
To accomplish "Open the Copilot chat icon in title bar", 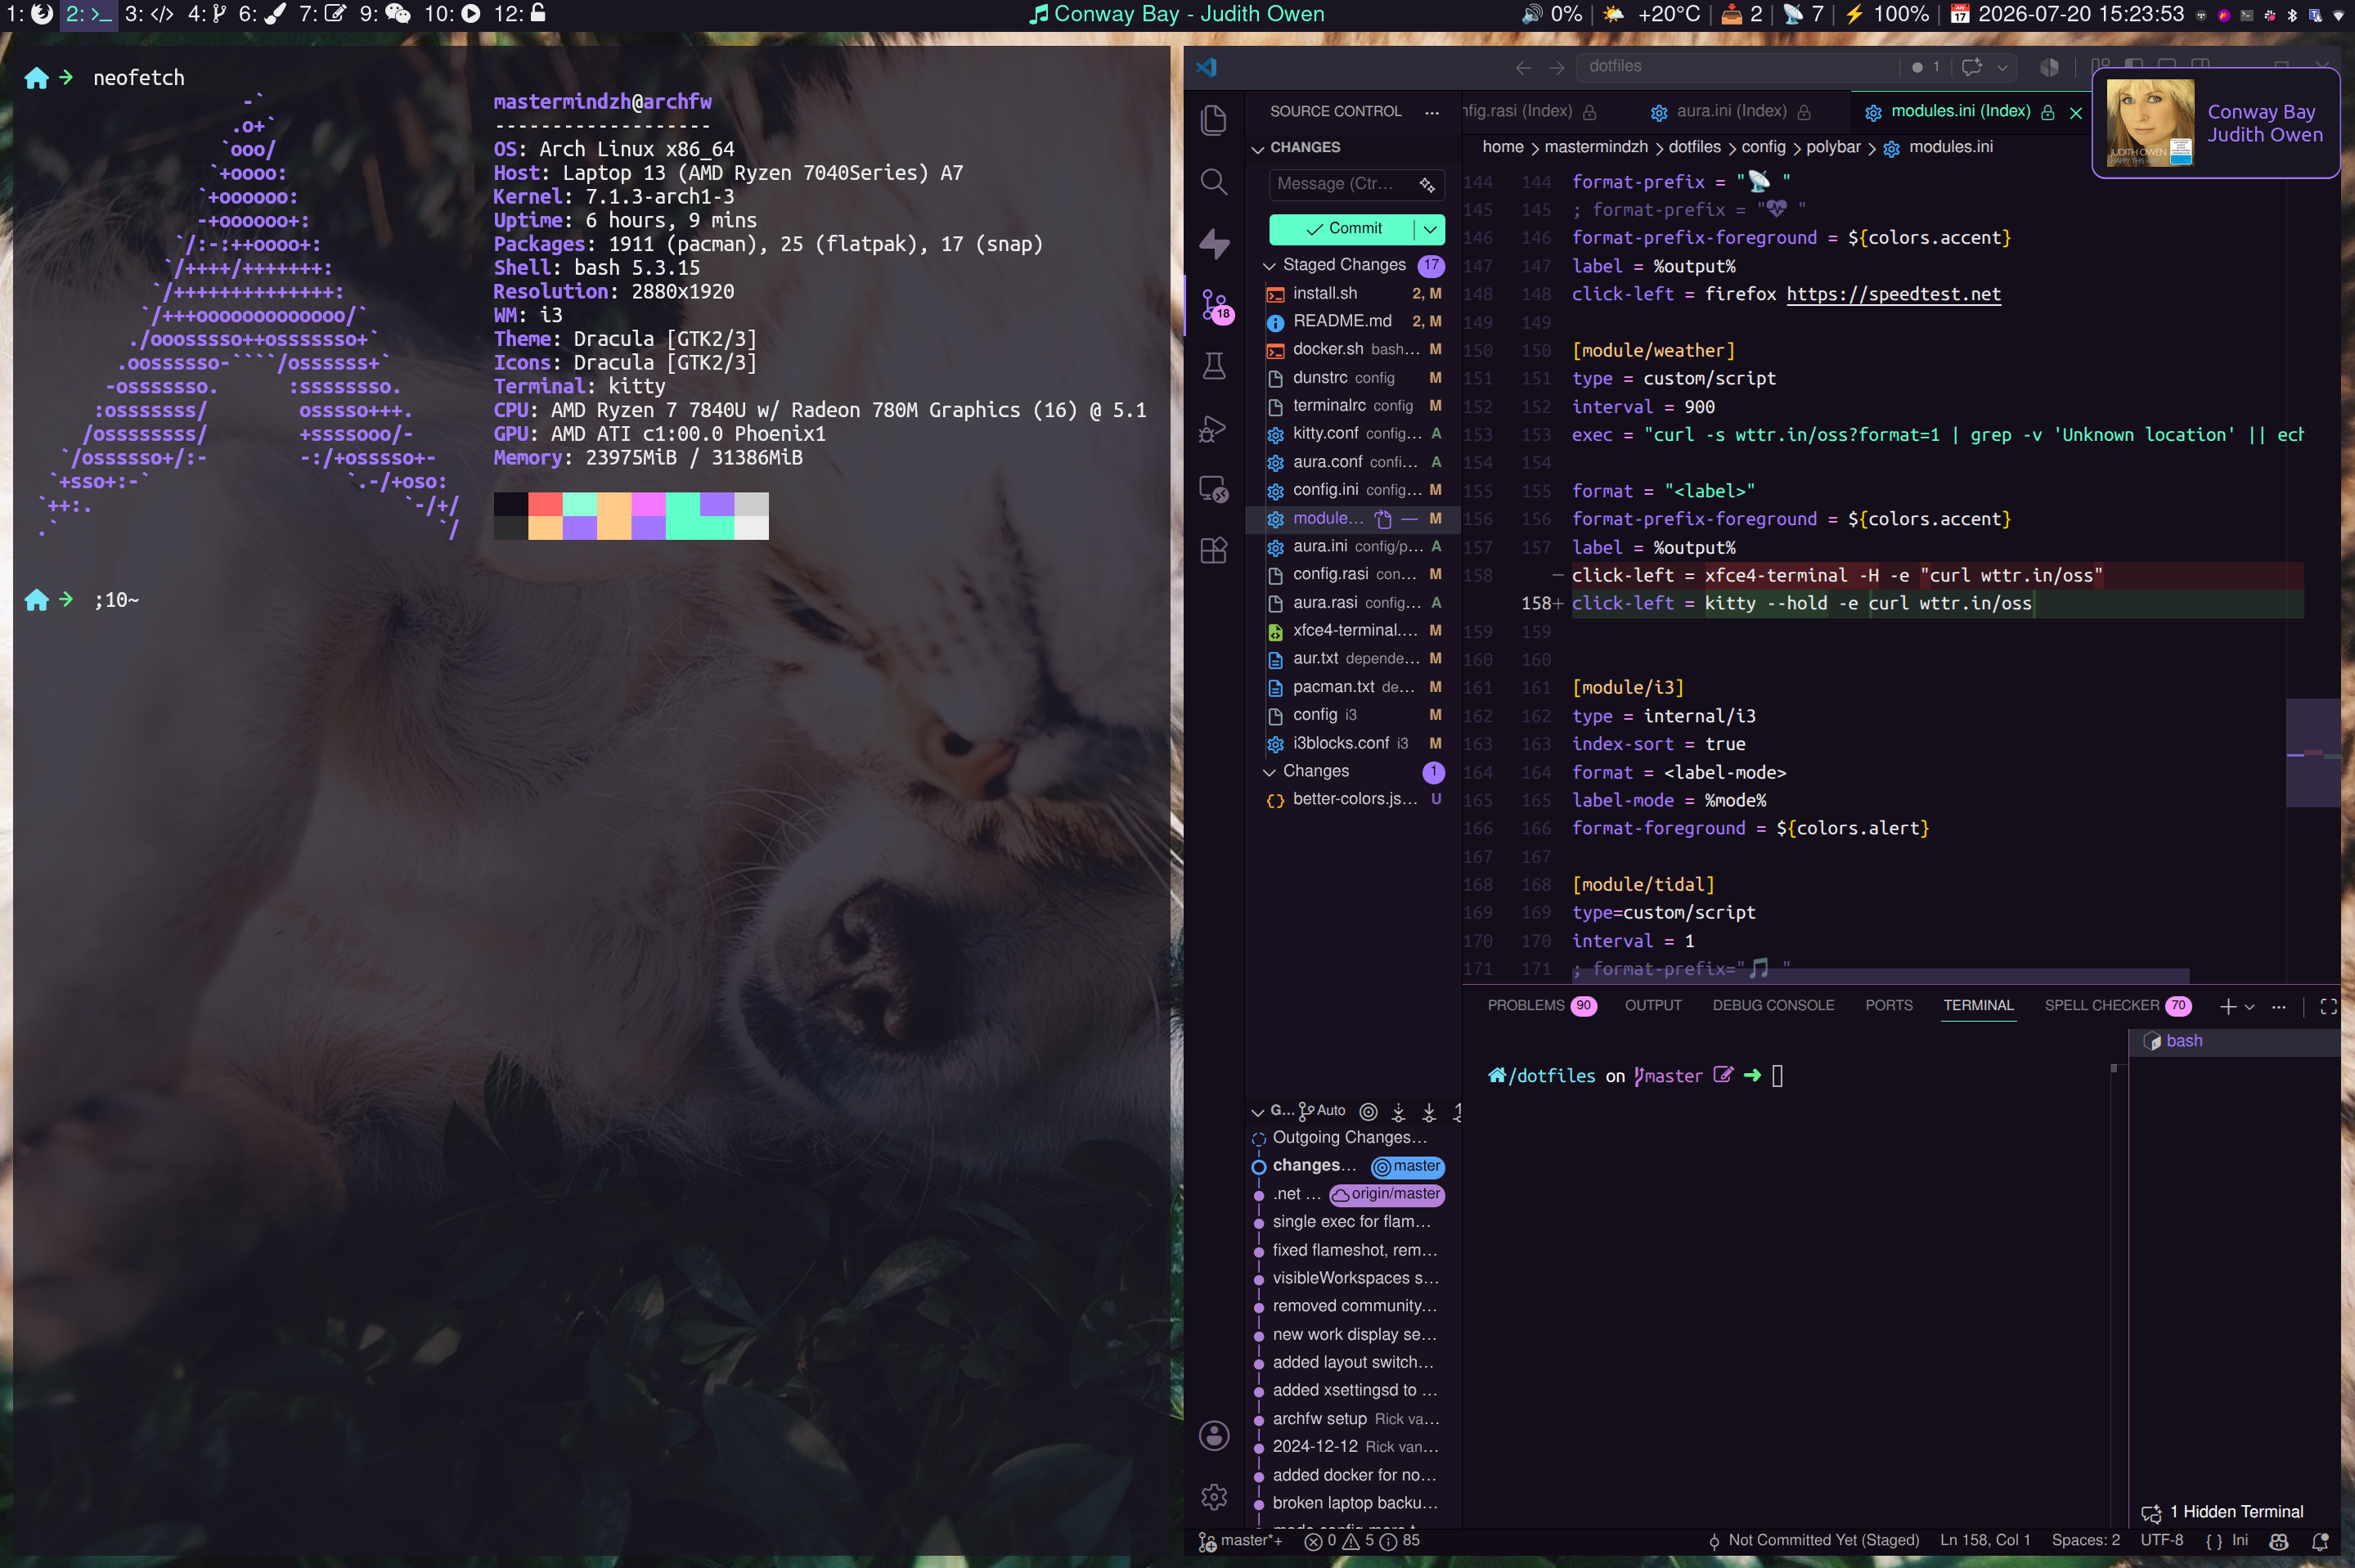I will [x=1971, y=67].
